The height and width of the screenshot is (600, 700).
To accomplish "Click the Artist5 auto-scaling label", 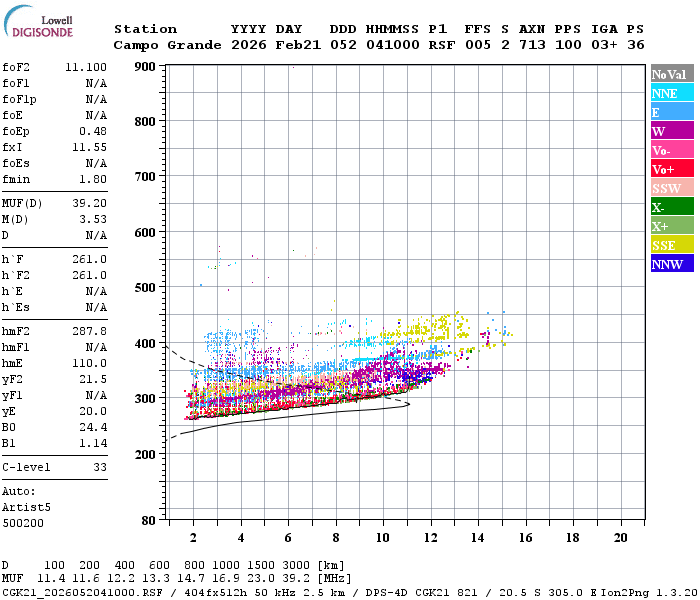I will coord(26,508).
